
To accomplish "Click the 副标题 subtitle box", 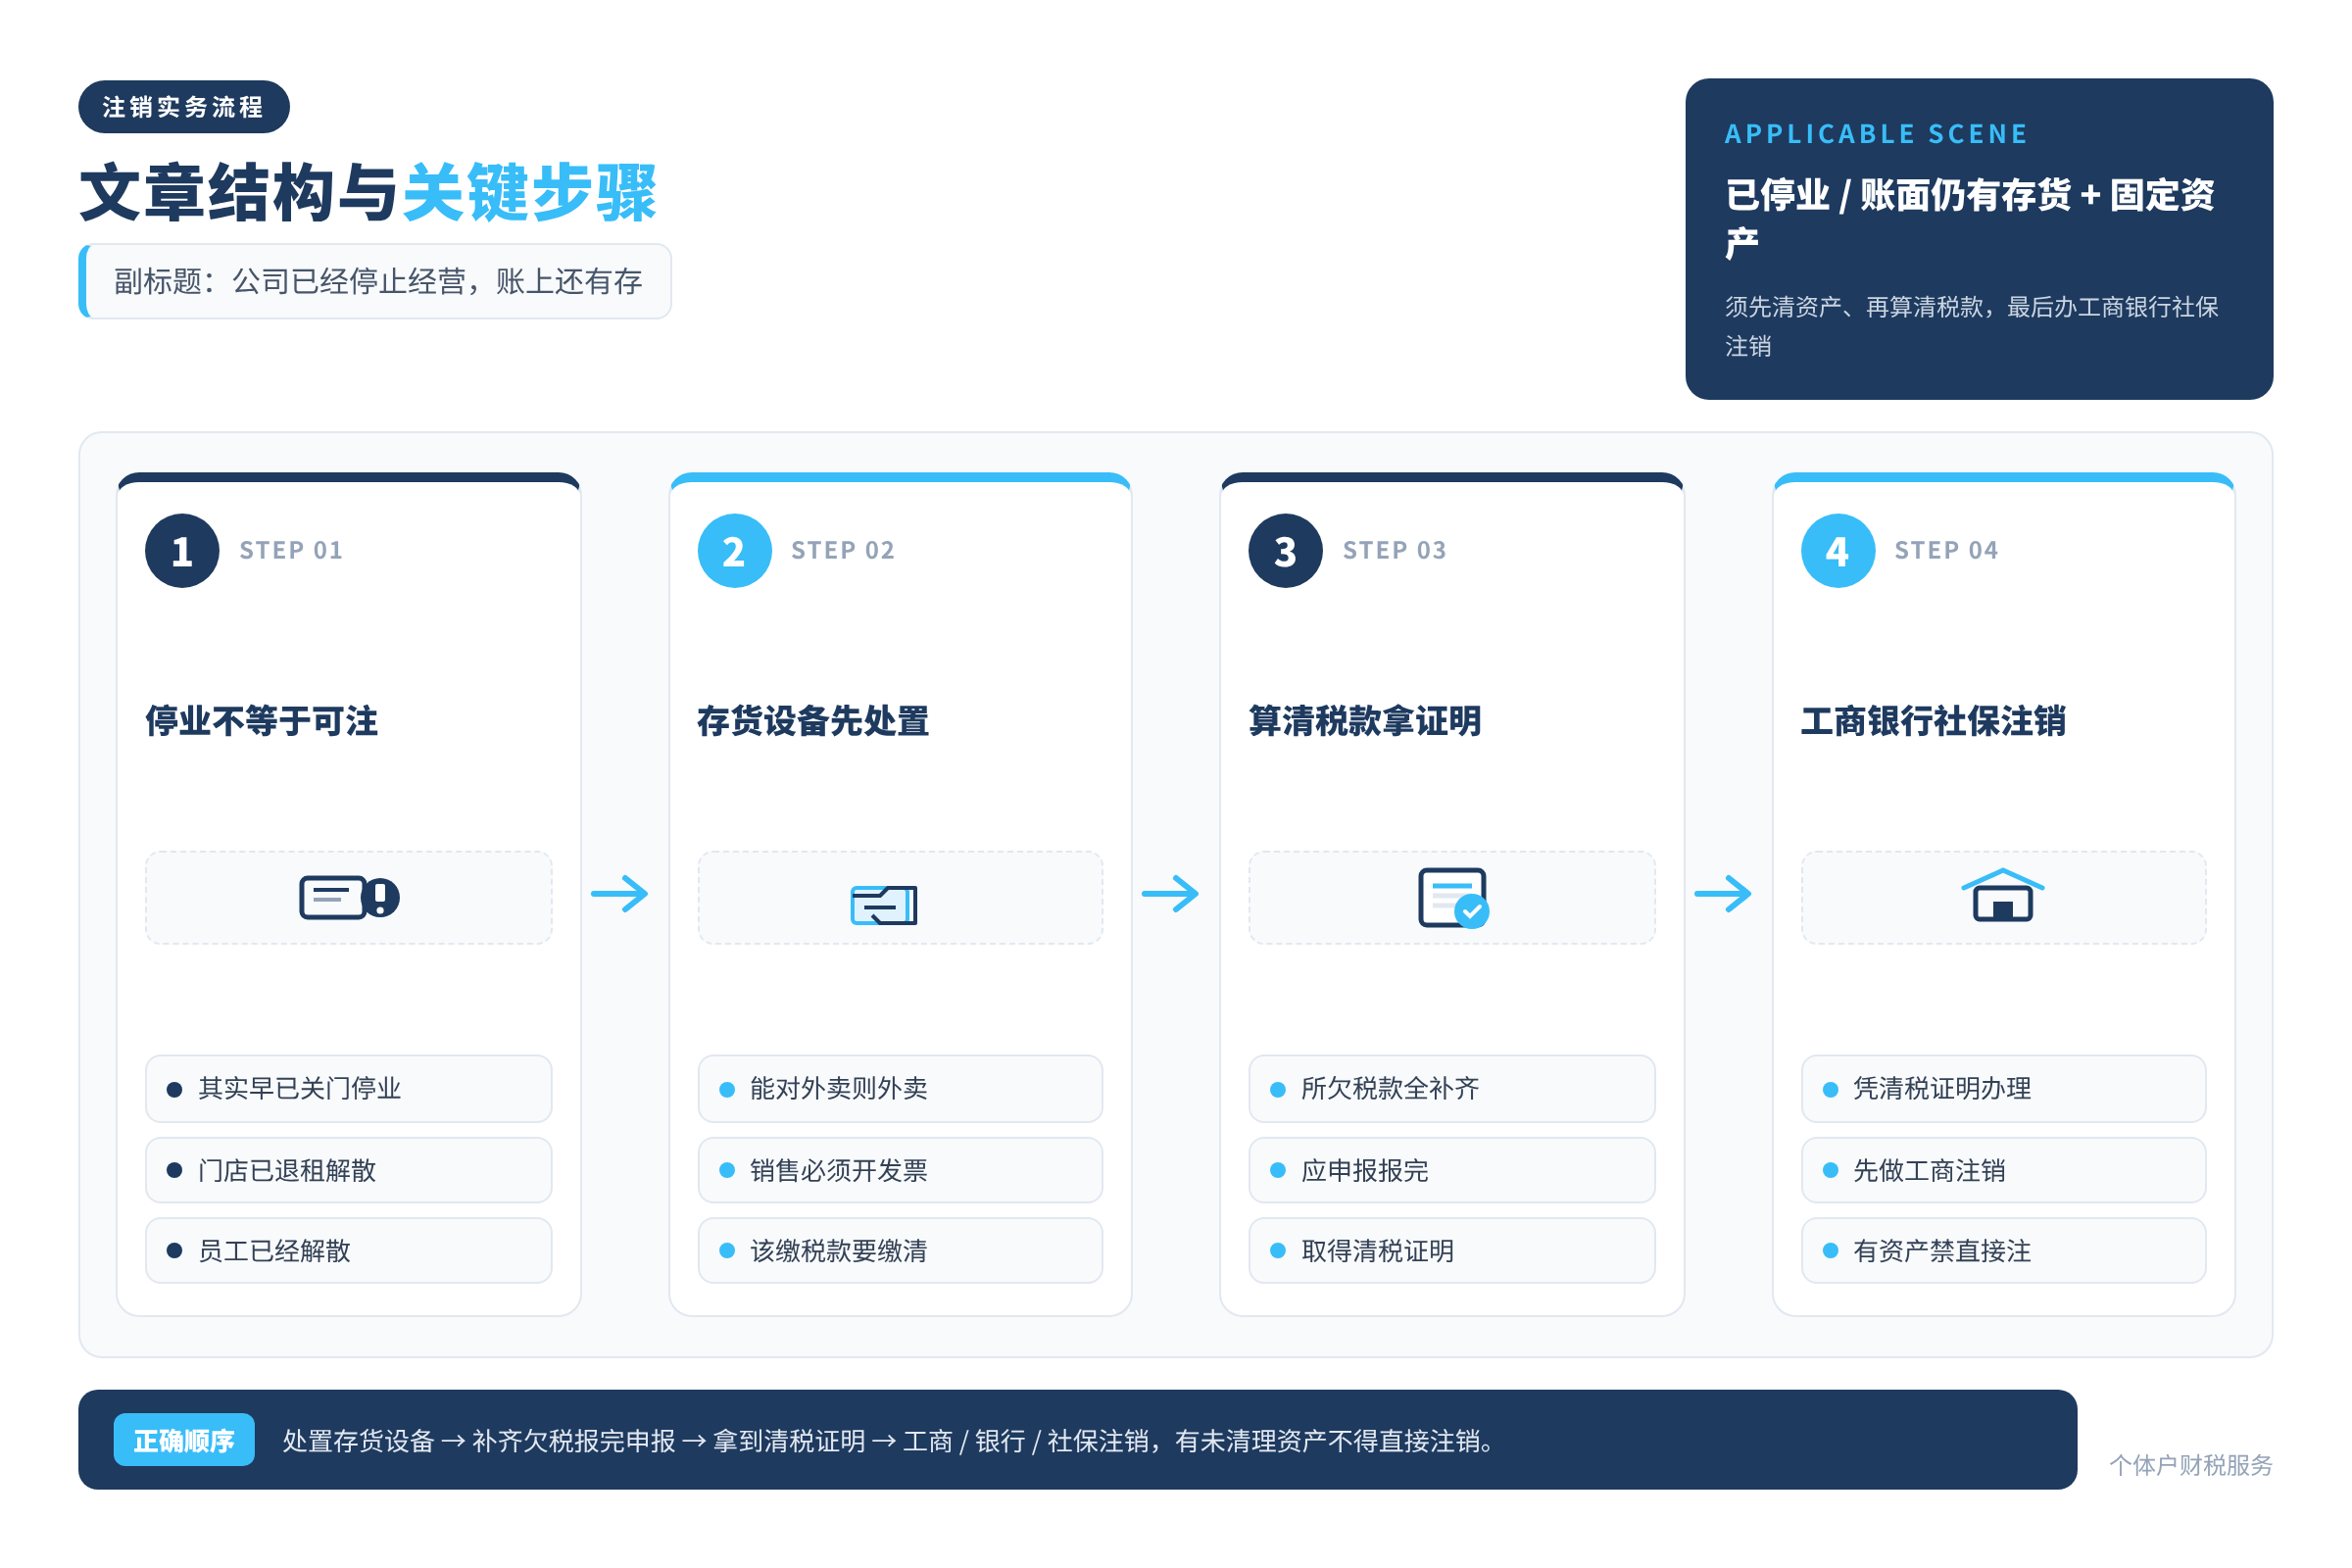I will (x=375, y=281).
